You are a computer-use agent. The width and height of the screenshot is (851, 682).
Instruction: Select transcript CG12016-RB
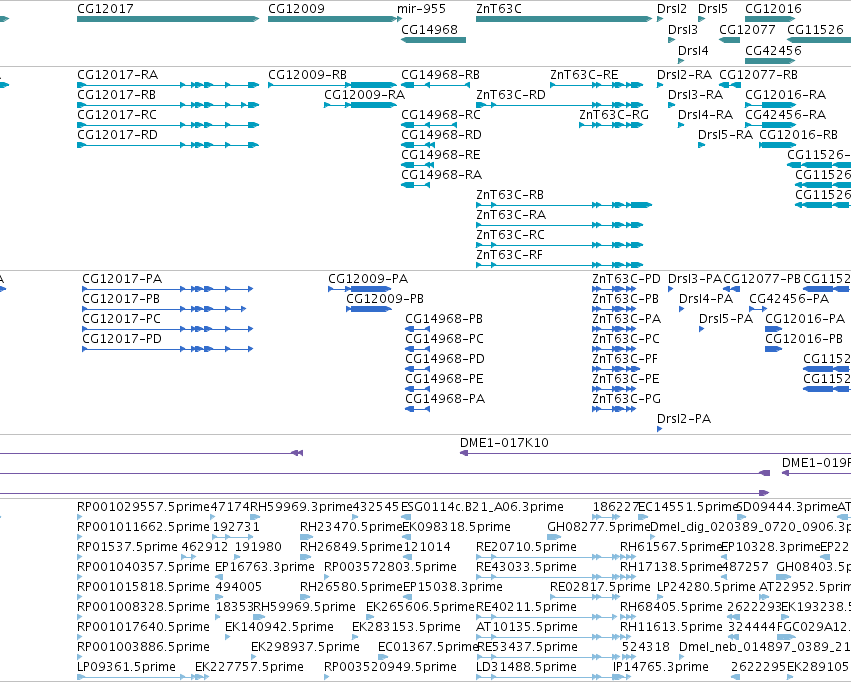coord(798,135)
